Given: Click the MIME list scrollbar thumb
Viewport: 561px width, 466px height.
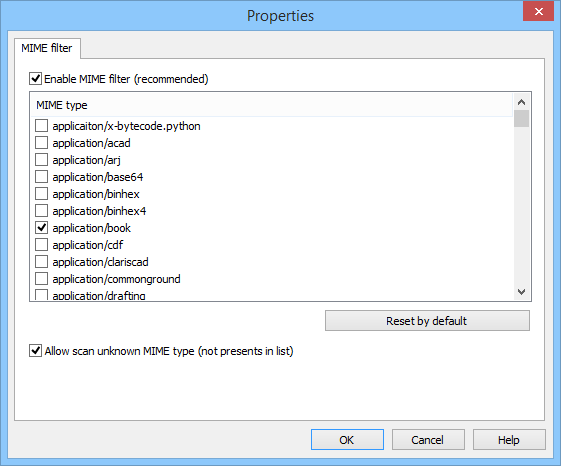Looking at the screenshot, I should 522,118.
